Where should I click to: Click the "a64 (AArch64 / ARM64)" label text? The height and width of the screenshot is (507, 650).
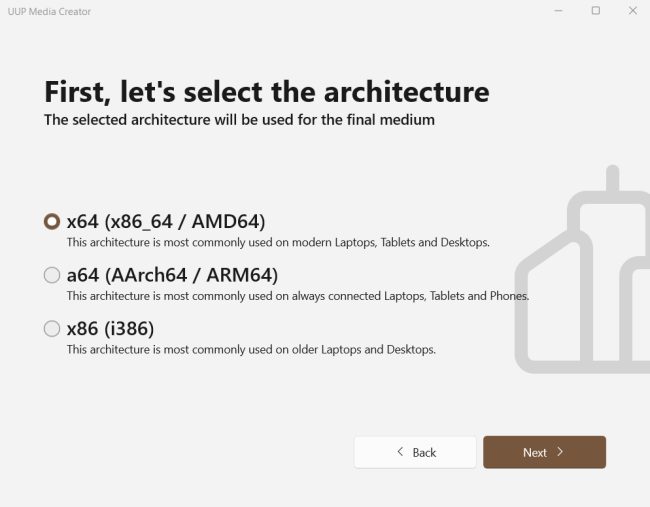pos(172,274)
